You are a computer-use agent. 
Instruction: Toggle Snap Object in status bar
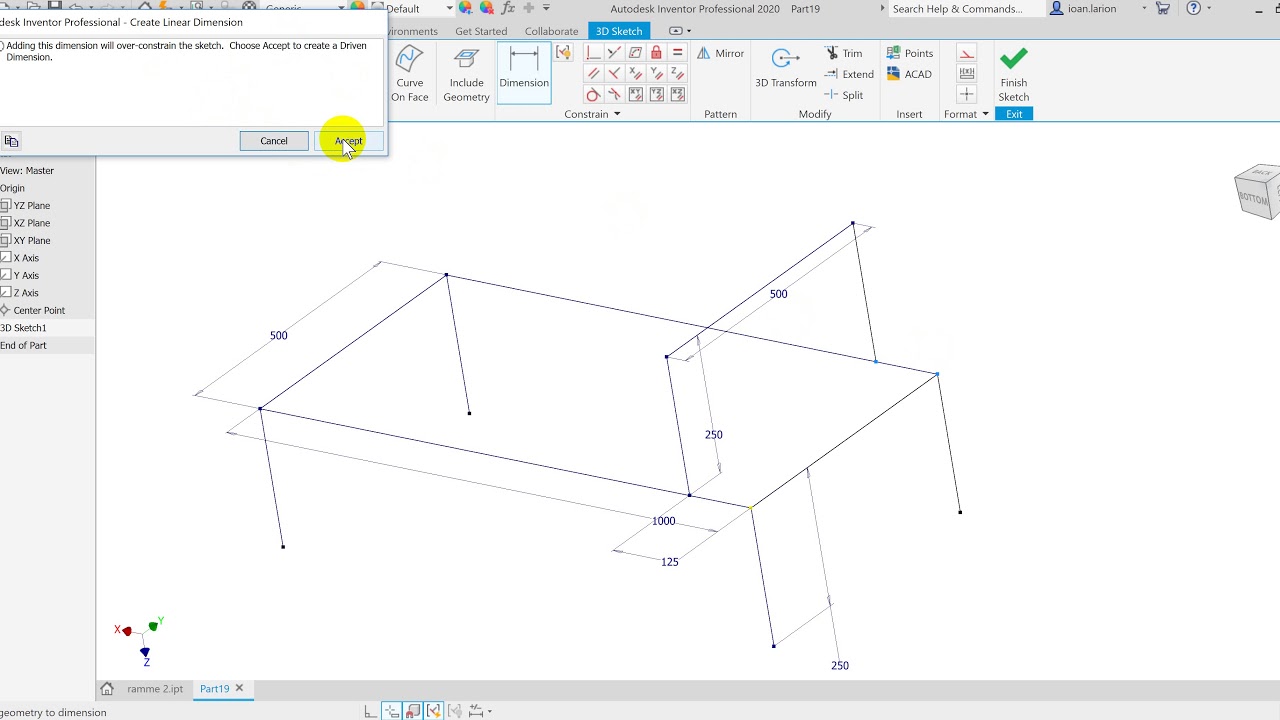click(x=412, y=711)
